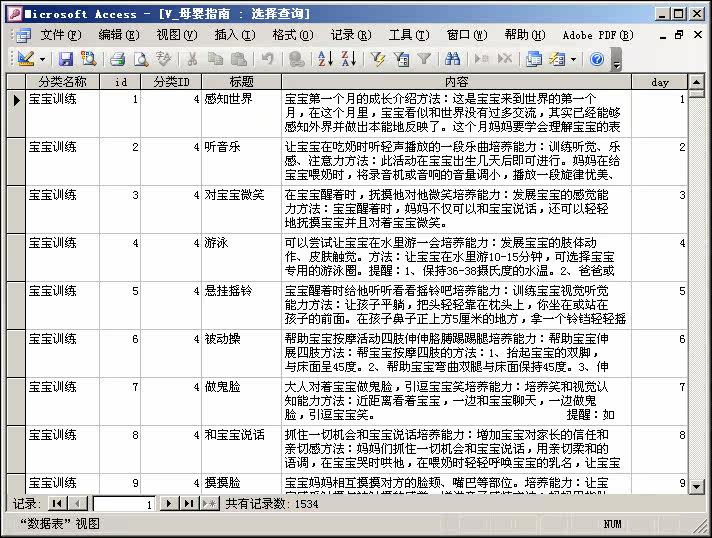Restore the inner query window
Screen dimensions: 712x538
[679, 35]
